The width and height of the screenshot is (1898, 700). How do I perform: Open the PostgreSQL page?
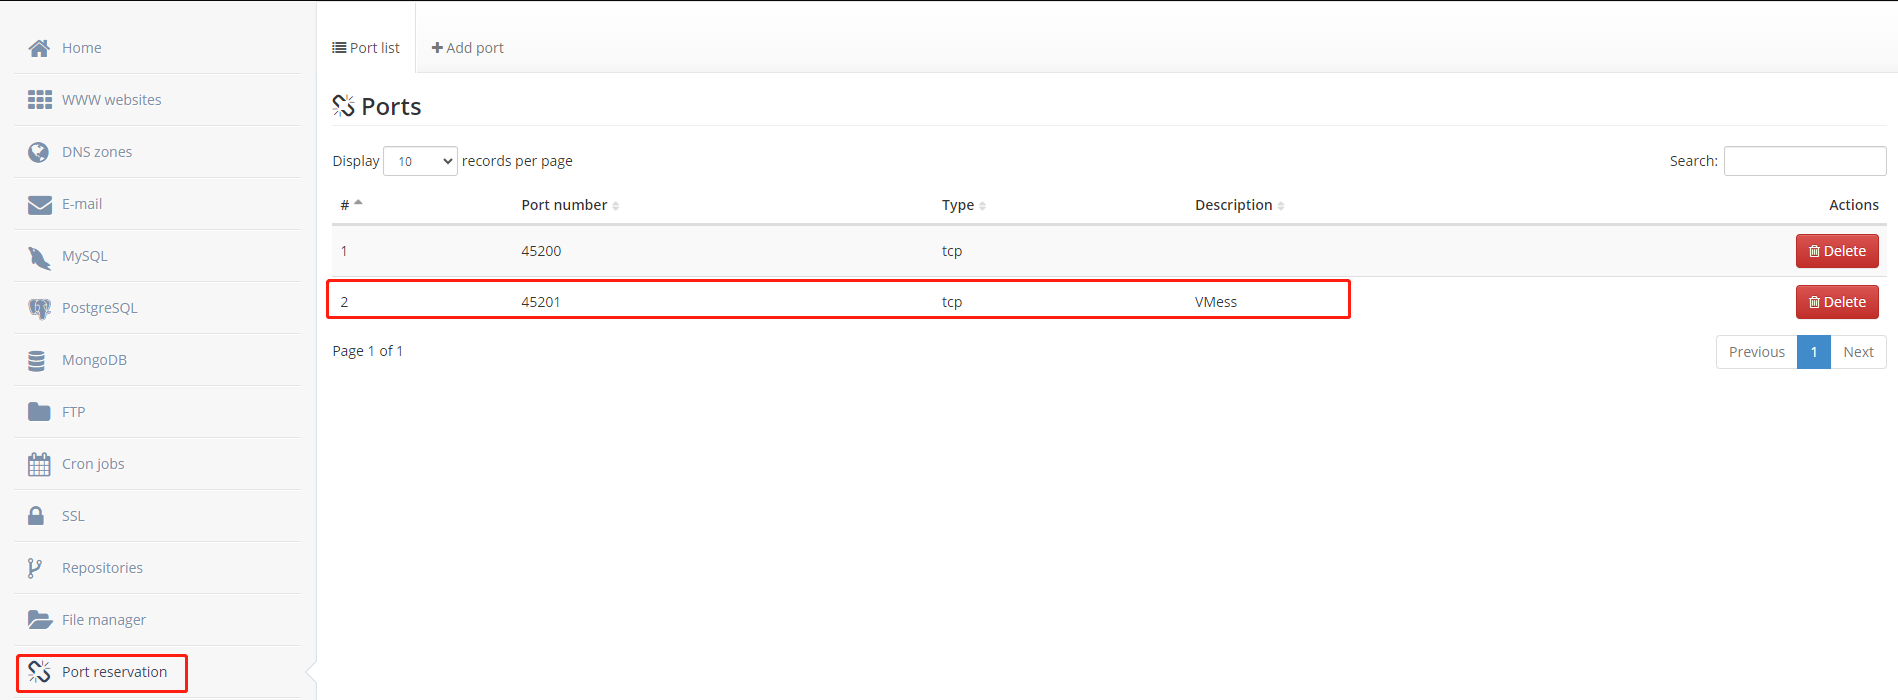(x=100, y=308)
